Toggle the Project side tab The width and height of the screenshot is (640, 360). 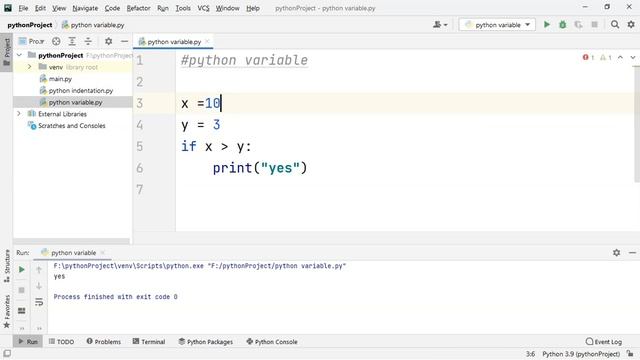7,52
